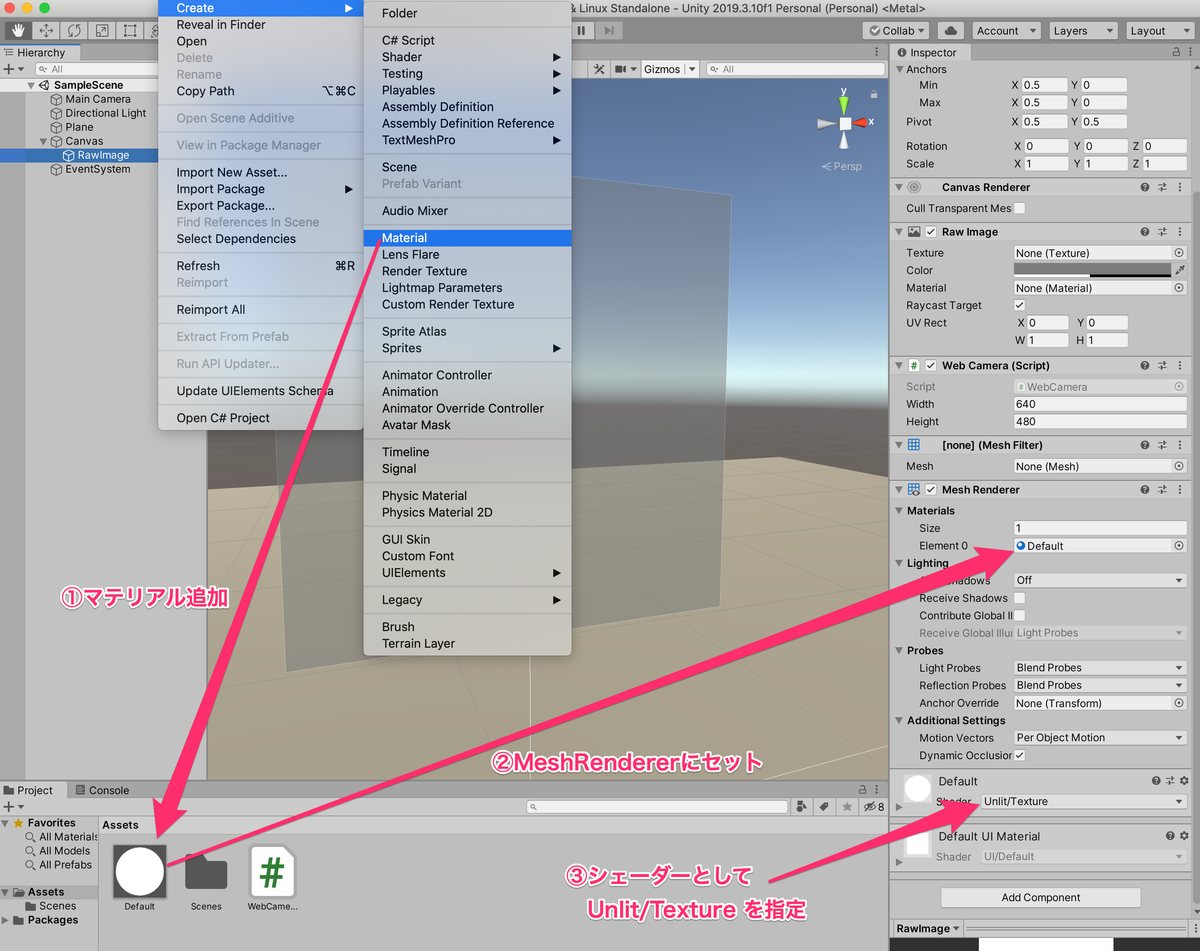Screen dimensions: 1200x951
Task: Collapse the Lighting section in Mesh Renderer
Action: [x=898, y=563]
